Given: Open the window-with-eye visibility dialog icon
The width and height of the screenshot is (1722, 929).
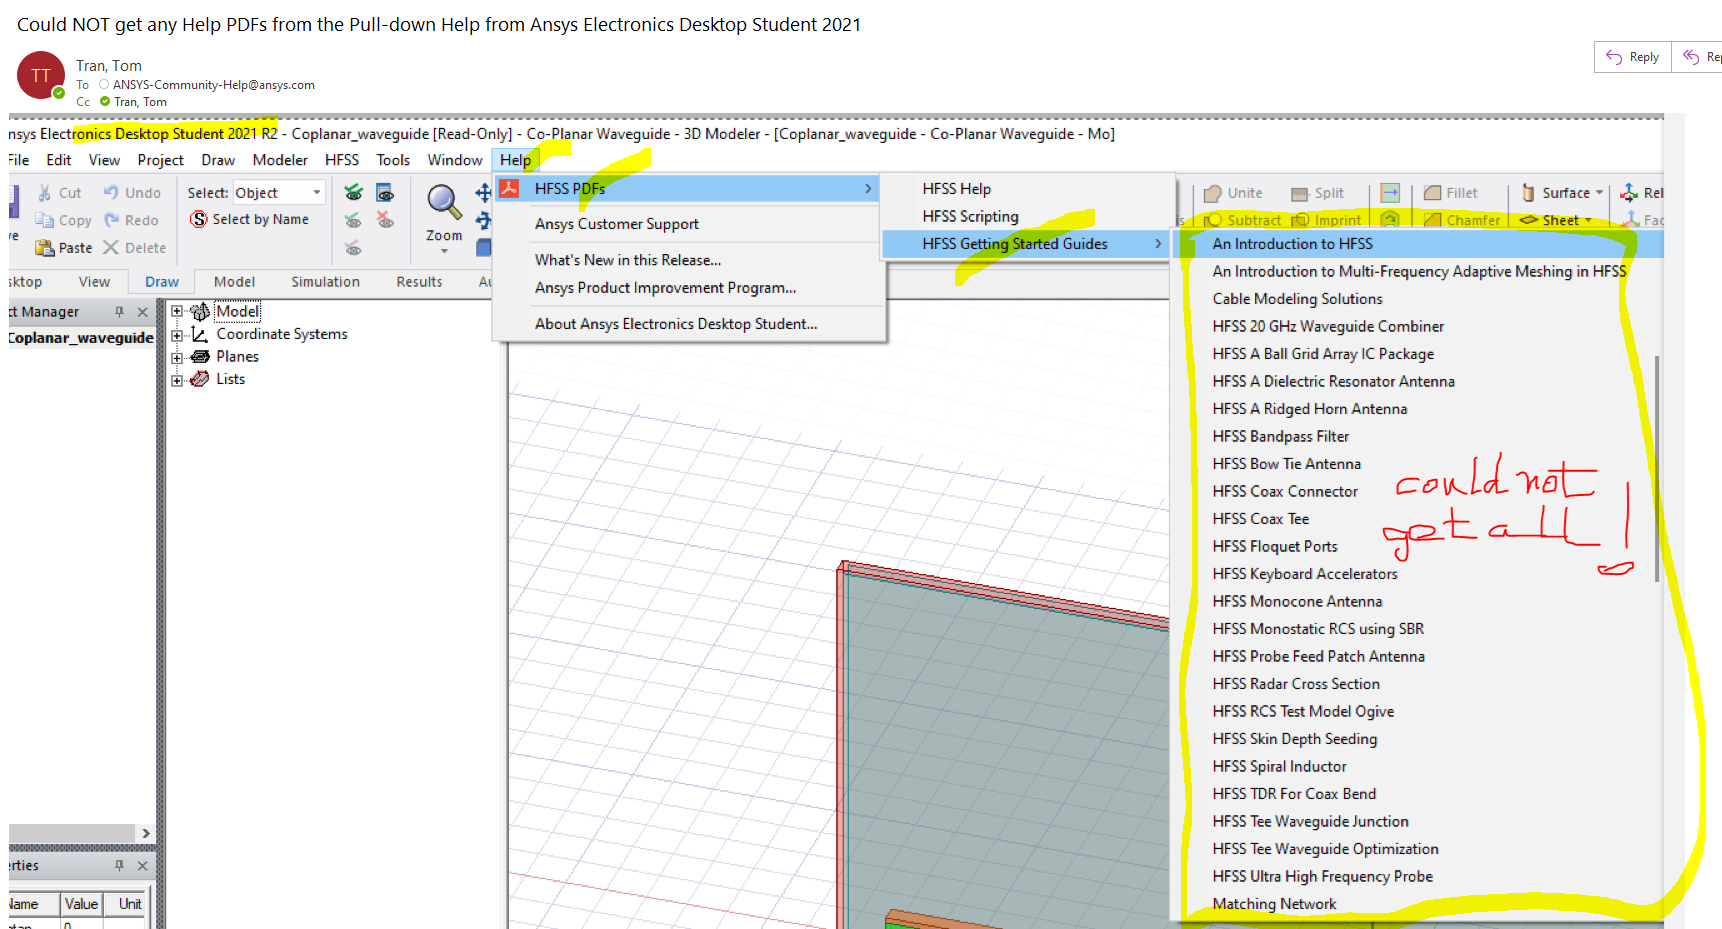Looking at the screenshot, I should 385,193.
